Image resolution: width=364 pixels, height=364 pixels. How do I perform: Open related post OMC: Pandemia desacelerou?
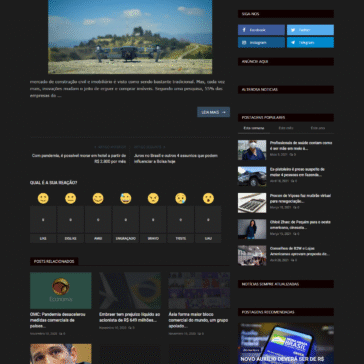(58, 320)
